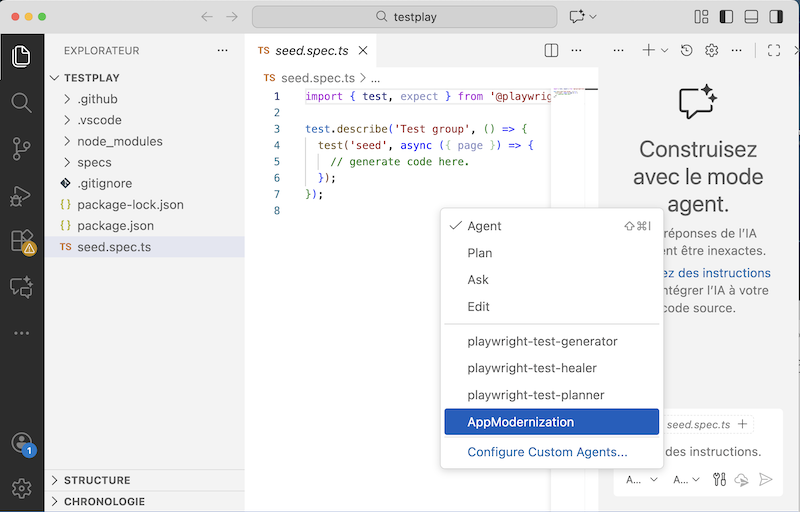The width and height of the screenshot is (800, 512).
Task: Open the new chat dropdown chevron
Action: pos(664,50)
